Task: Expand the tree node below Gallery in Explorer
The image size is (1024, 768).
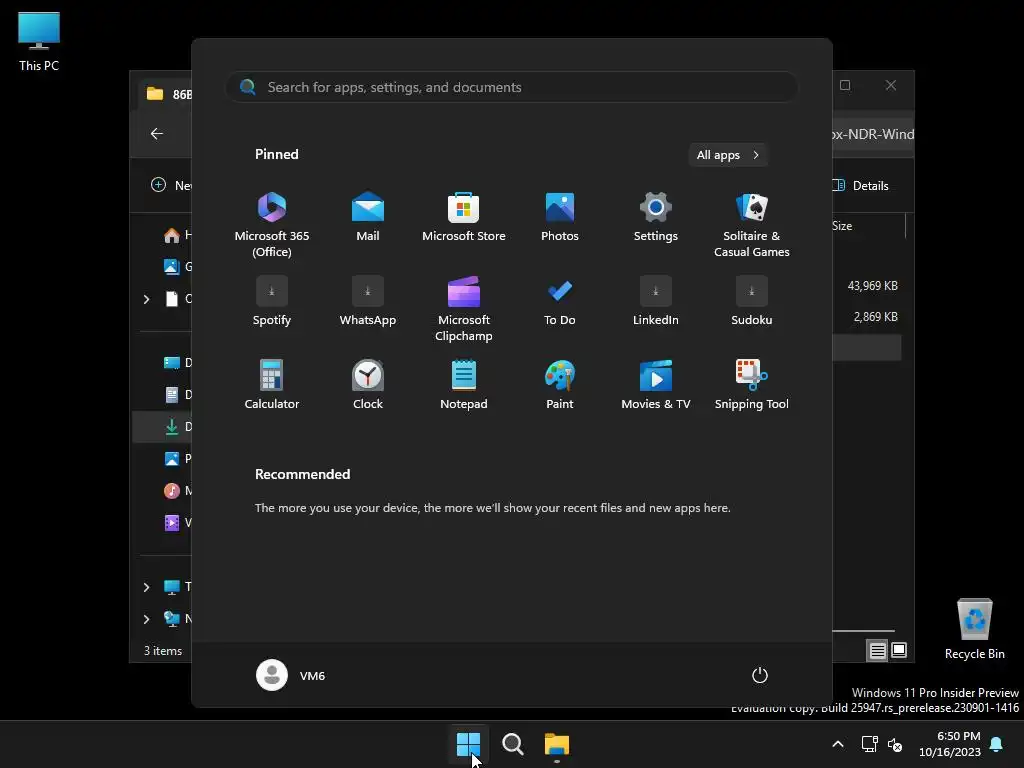Action: tap(146, 299)
